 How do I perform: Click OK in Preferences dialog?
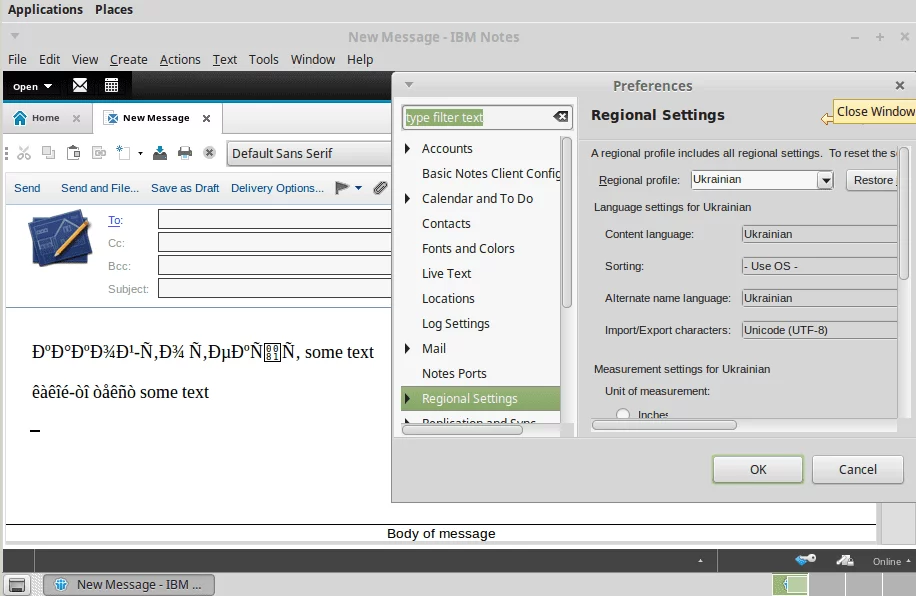(757, 469)
